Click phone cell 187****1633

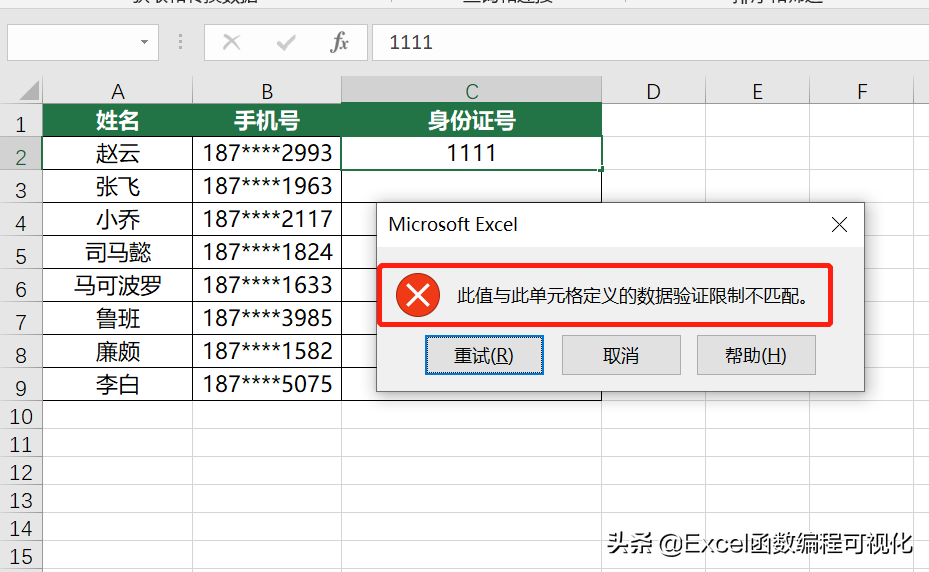[267, 285]
